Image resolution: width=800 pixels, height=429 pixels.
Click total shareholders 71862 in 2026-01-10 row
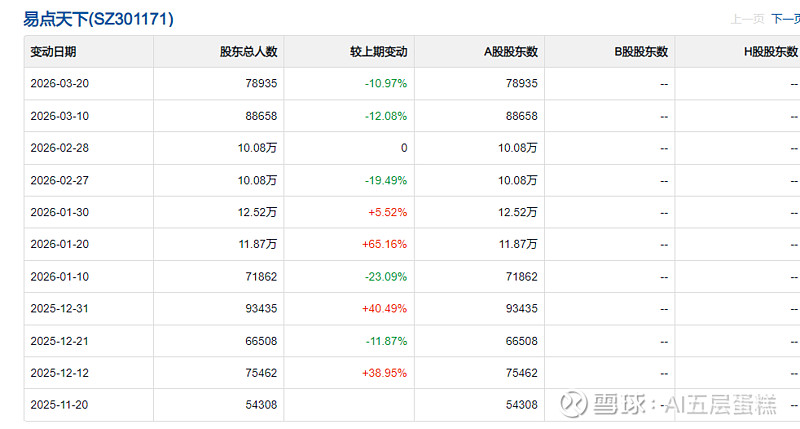pyautogui.click(x=261, y=277)
